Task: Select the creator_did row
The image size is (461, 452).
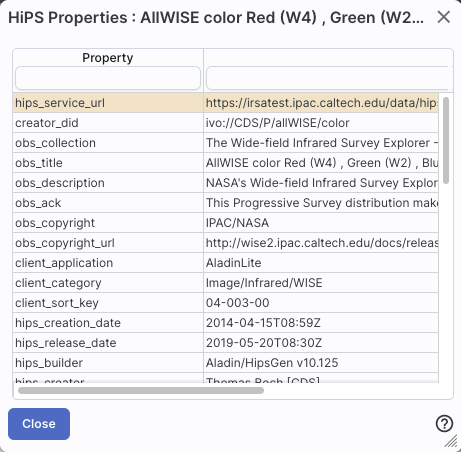Action: tap(226, 123)
